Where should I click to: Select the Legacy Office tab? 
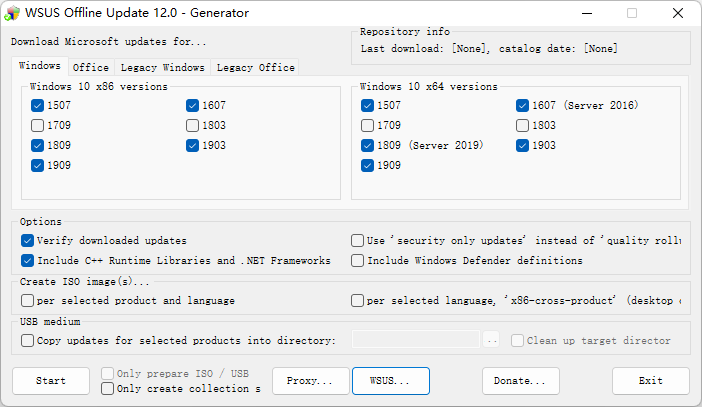click(x=255, y=67)
